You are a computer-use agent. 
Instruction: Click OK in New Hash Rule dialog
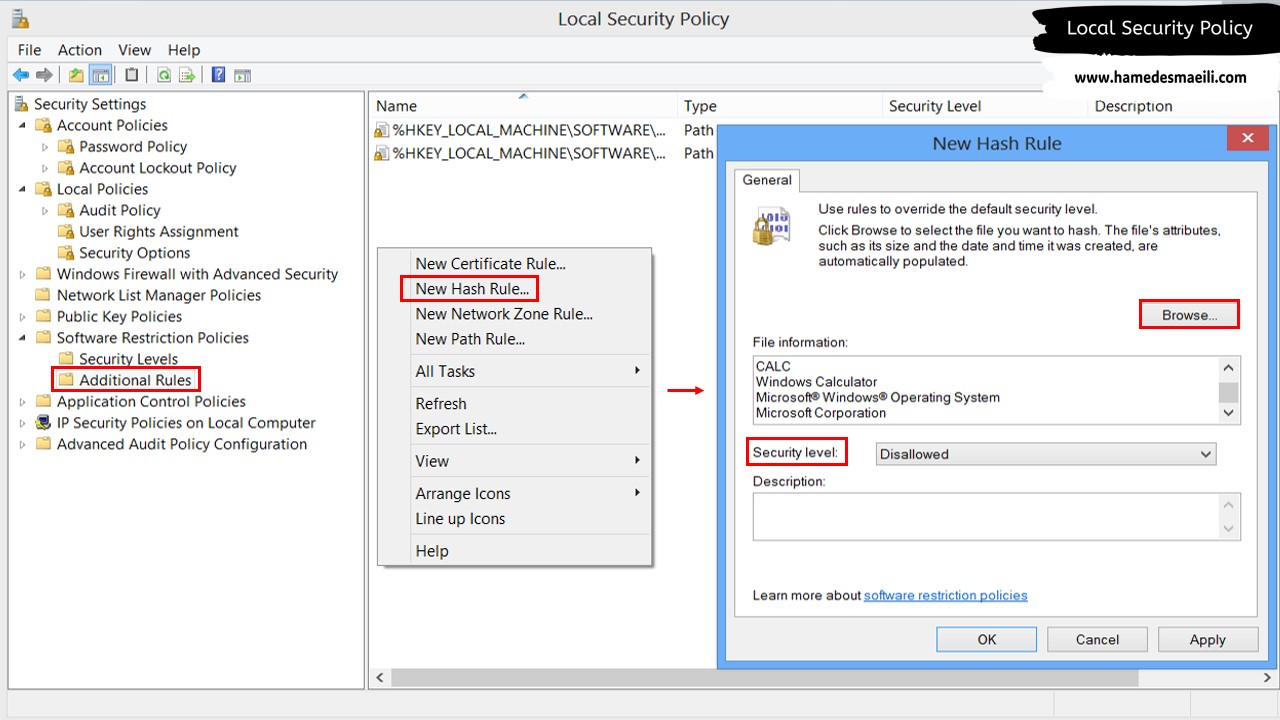coord(987,640)
